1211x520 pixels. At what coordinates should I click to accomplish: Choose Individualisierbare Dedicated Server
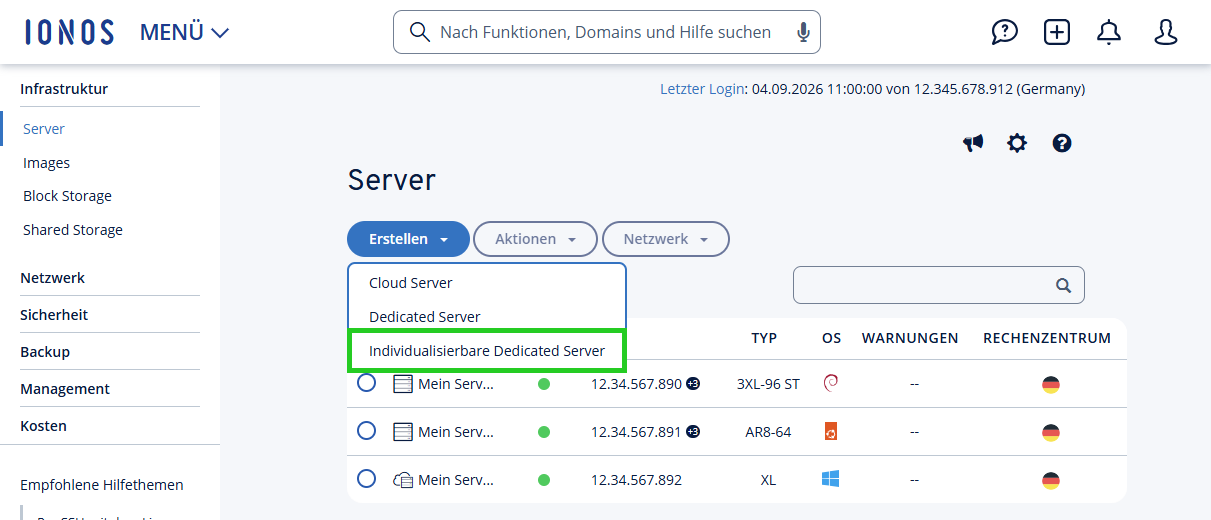487,351
